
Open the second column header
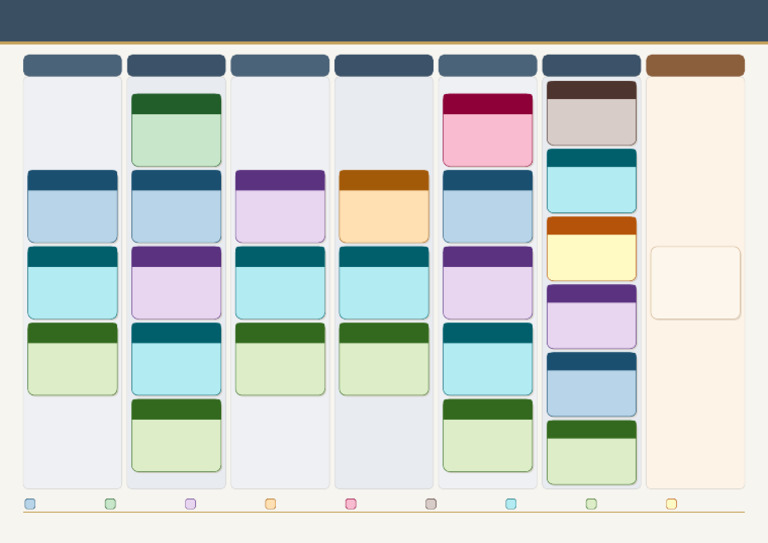[x=176, y=66]
